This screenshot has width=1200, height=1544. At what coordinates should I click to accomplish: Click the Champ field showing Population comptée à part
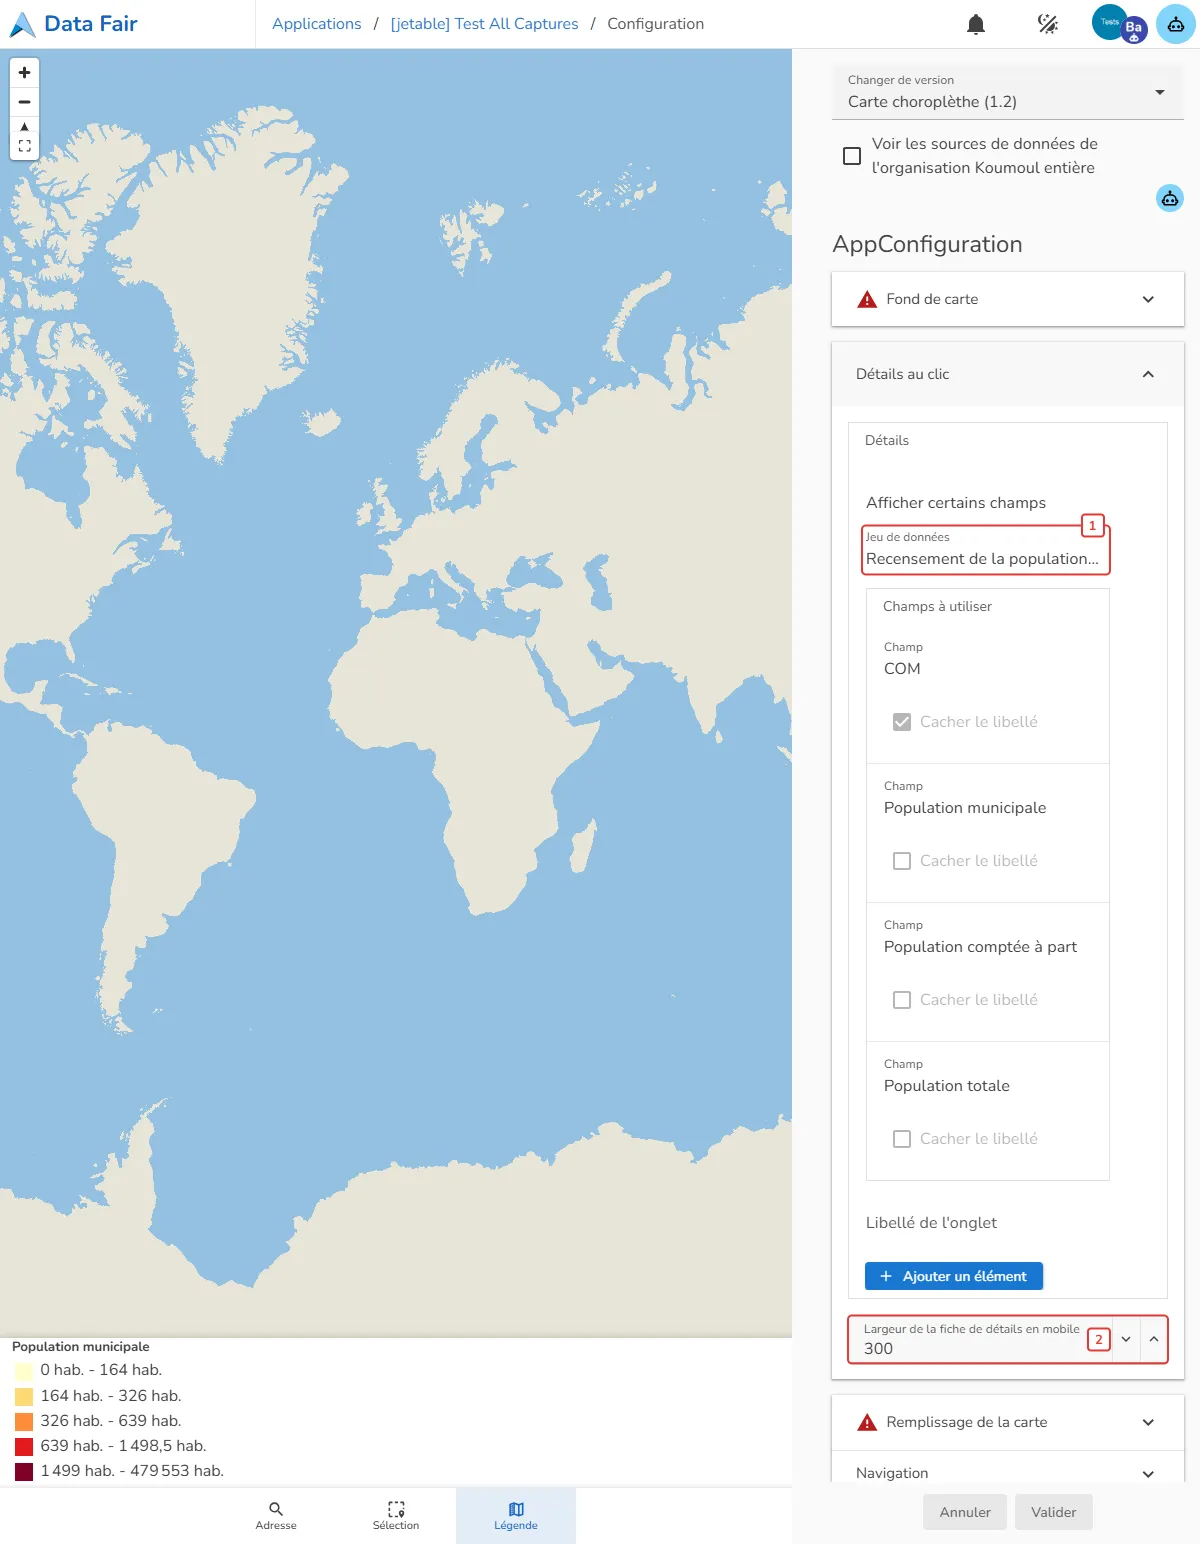(988, 938)
